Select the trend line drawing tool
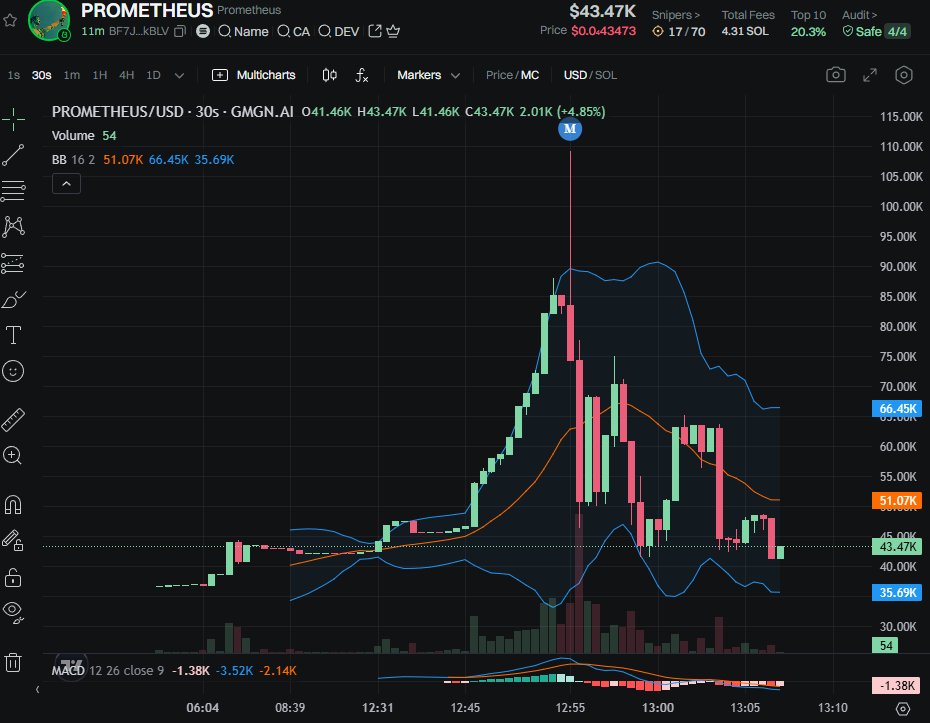The height and width of the screenshot is (723, 930). click(x=13, y=155)
